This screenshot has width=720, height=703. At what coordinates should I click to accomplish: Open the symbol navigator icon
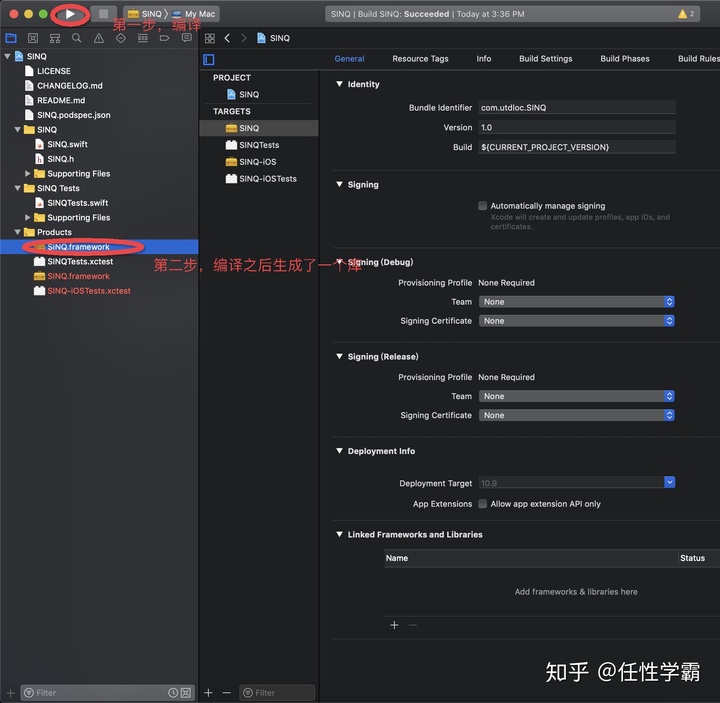click(55, 38)
